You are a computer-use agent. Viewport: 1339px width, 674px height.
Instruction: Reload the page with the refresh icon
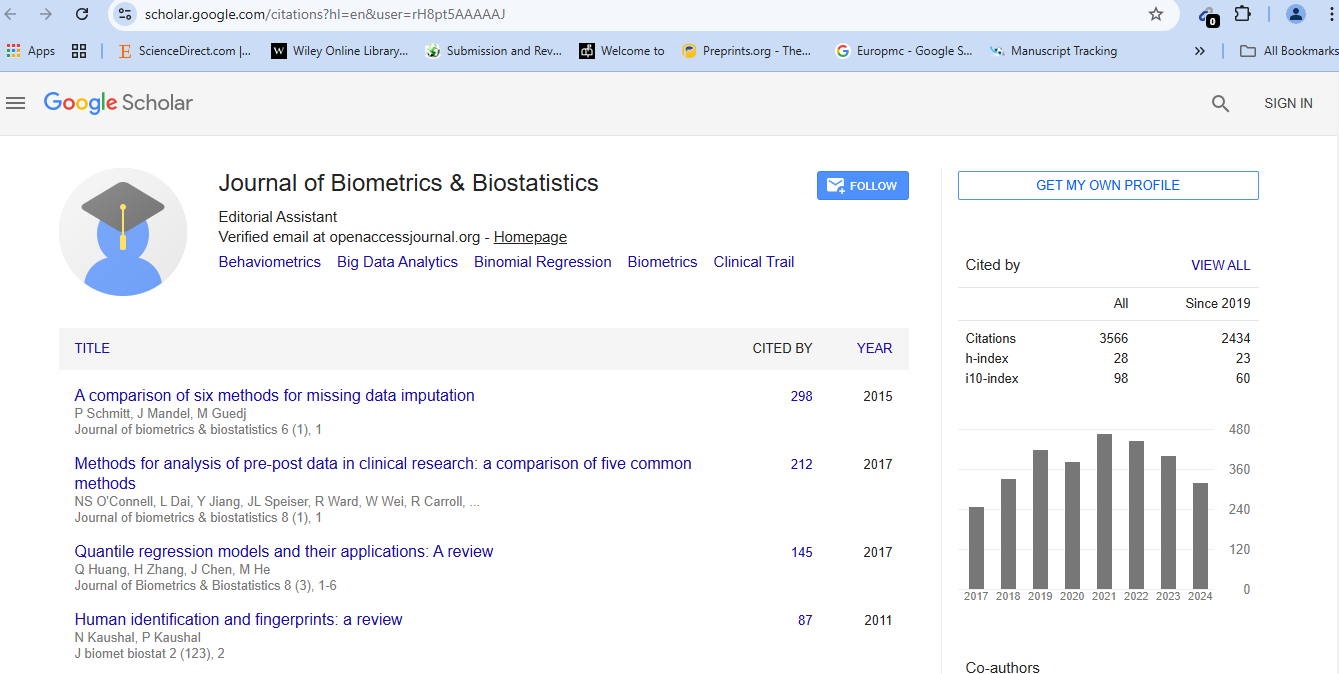pyautogui.click(x=82, y=14)
